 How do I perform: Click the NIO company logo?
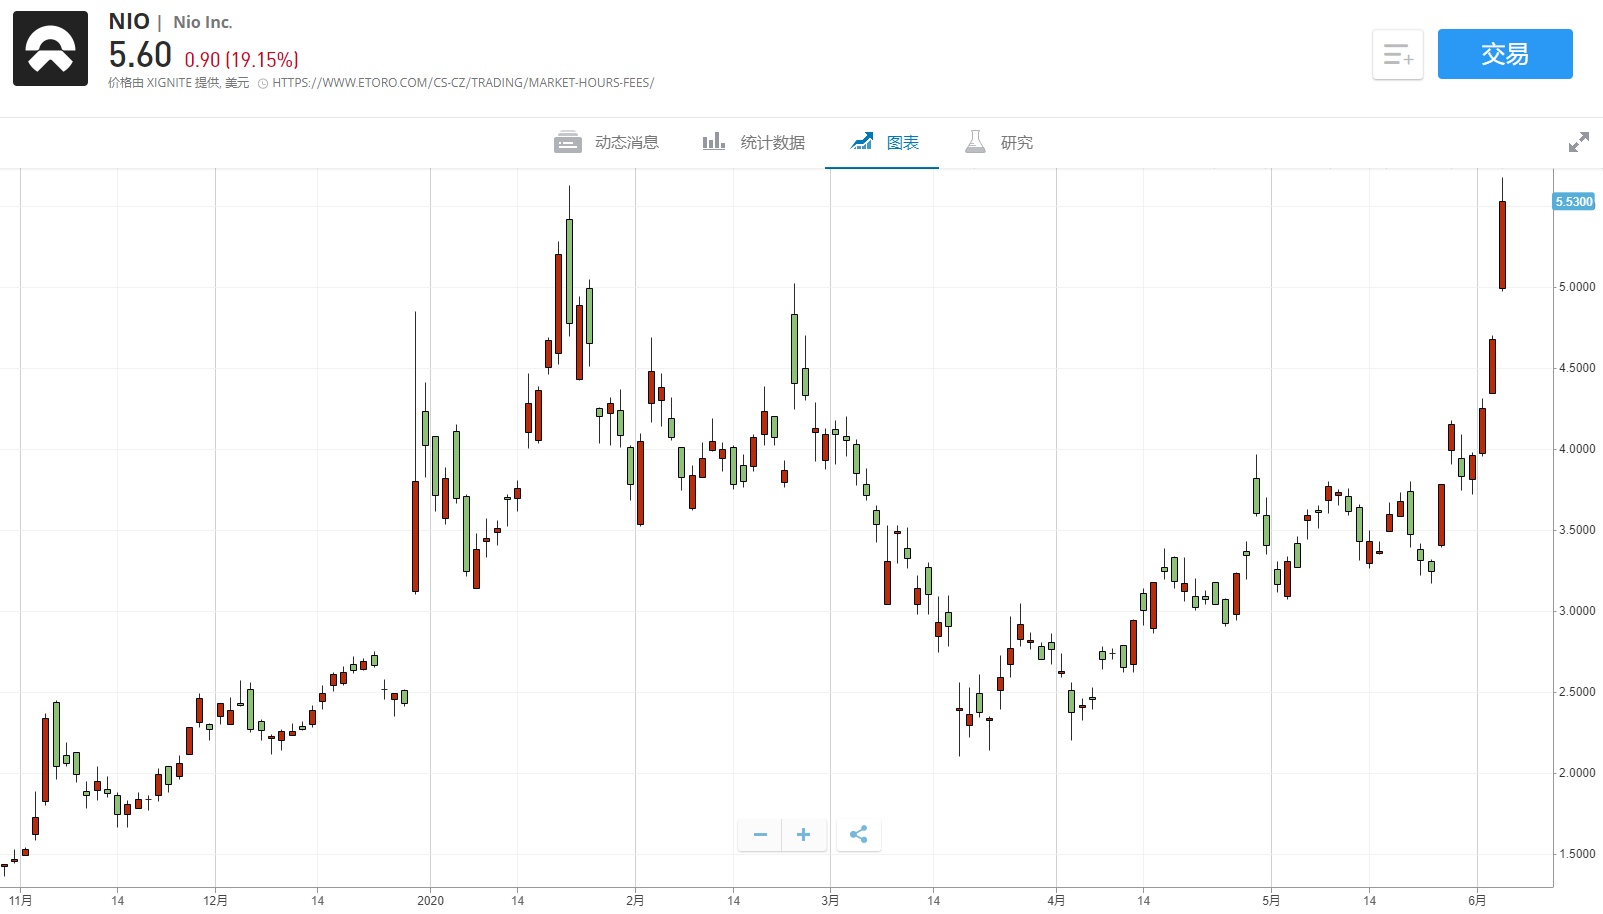pos(50,49)
